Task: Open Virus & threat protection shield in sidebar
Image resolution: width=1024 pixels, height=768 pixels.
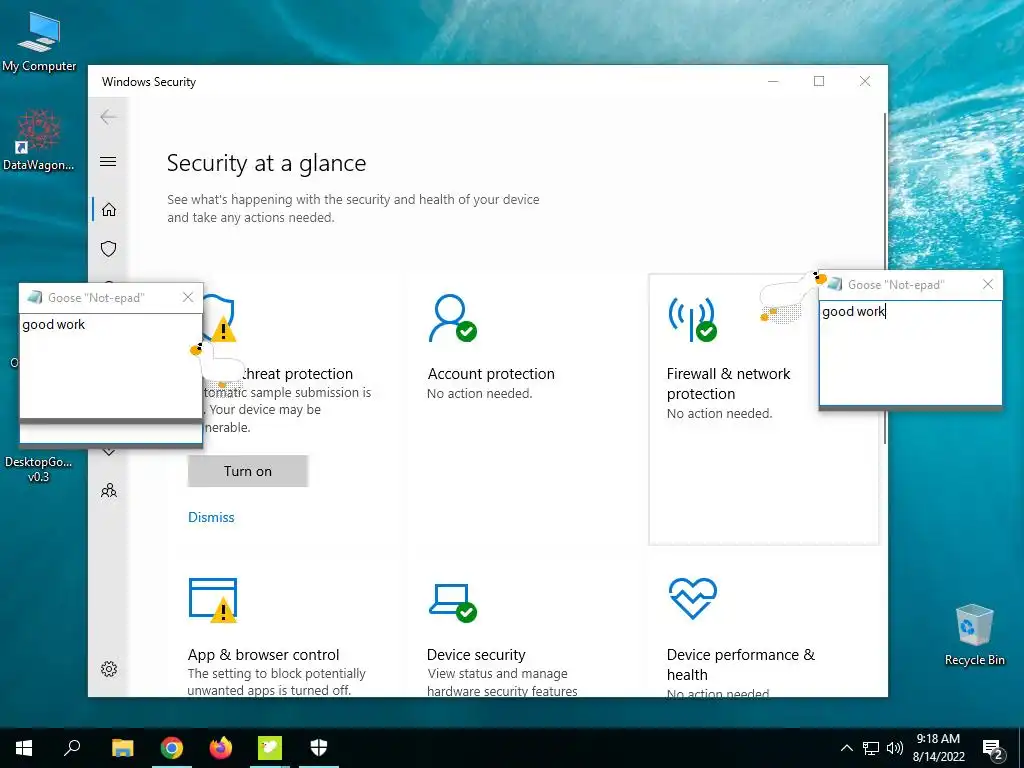Action: 108,249
